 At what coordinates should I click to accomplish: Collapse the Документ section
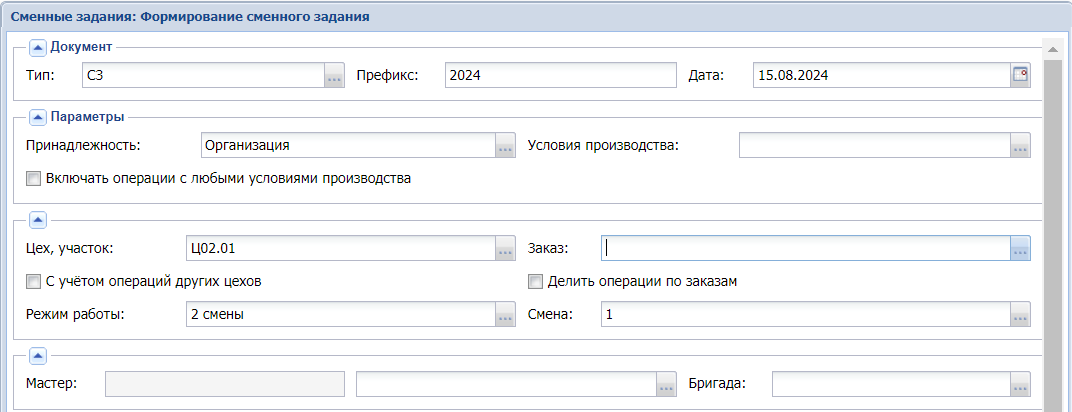click(38, 47)
